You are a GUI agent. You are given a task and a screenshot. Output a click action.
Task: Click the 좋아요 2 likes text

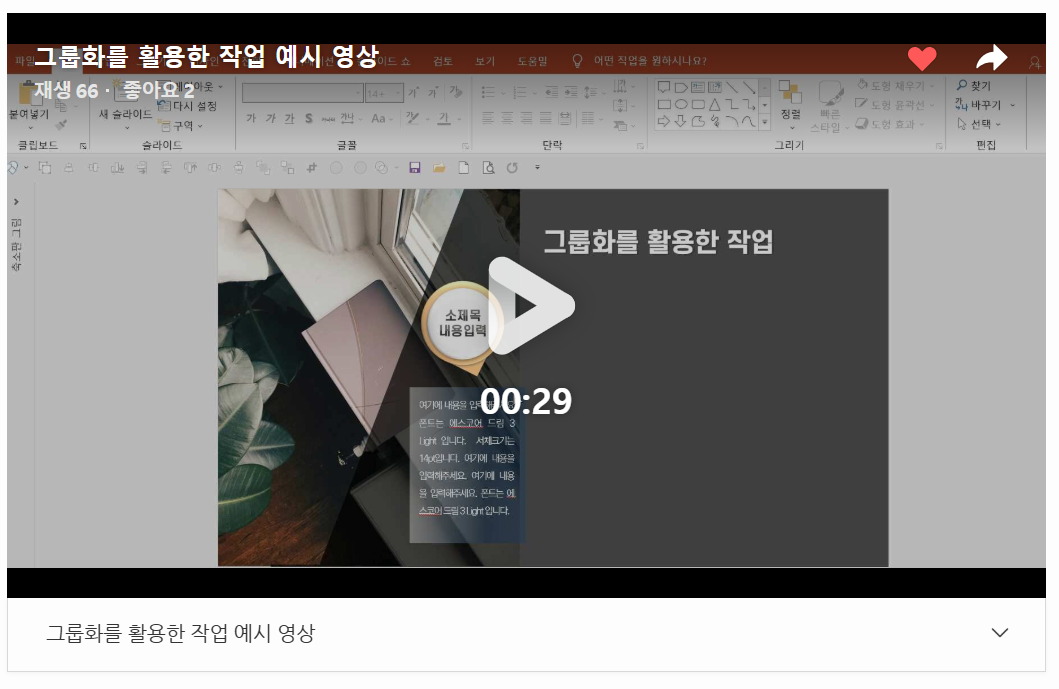point(159,90)
